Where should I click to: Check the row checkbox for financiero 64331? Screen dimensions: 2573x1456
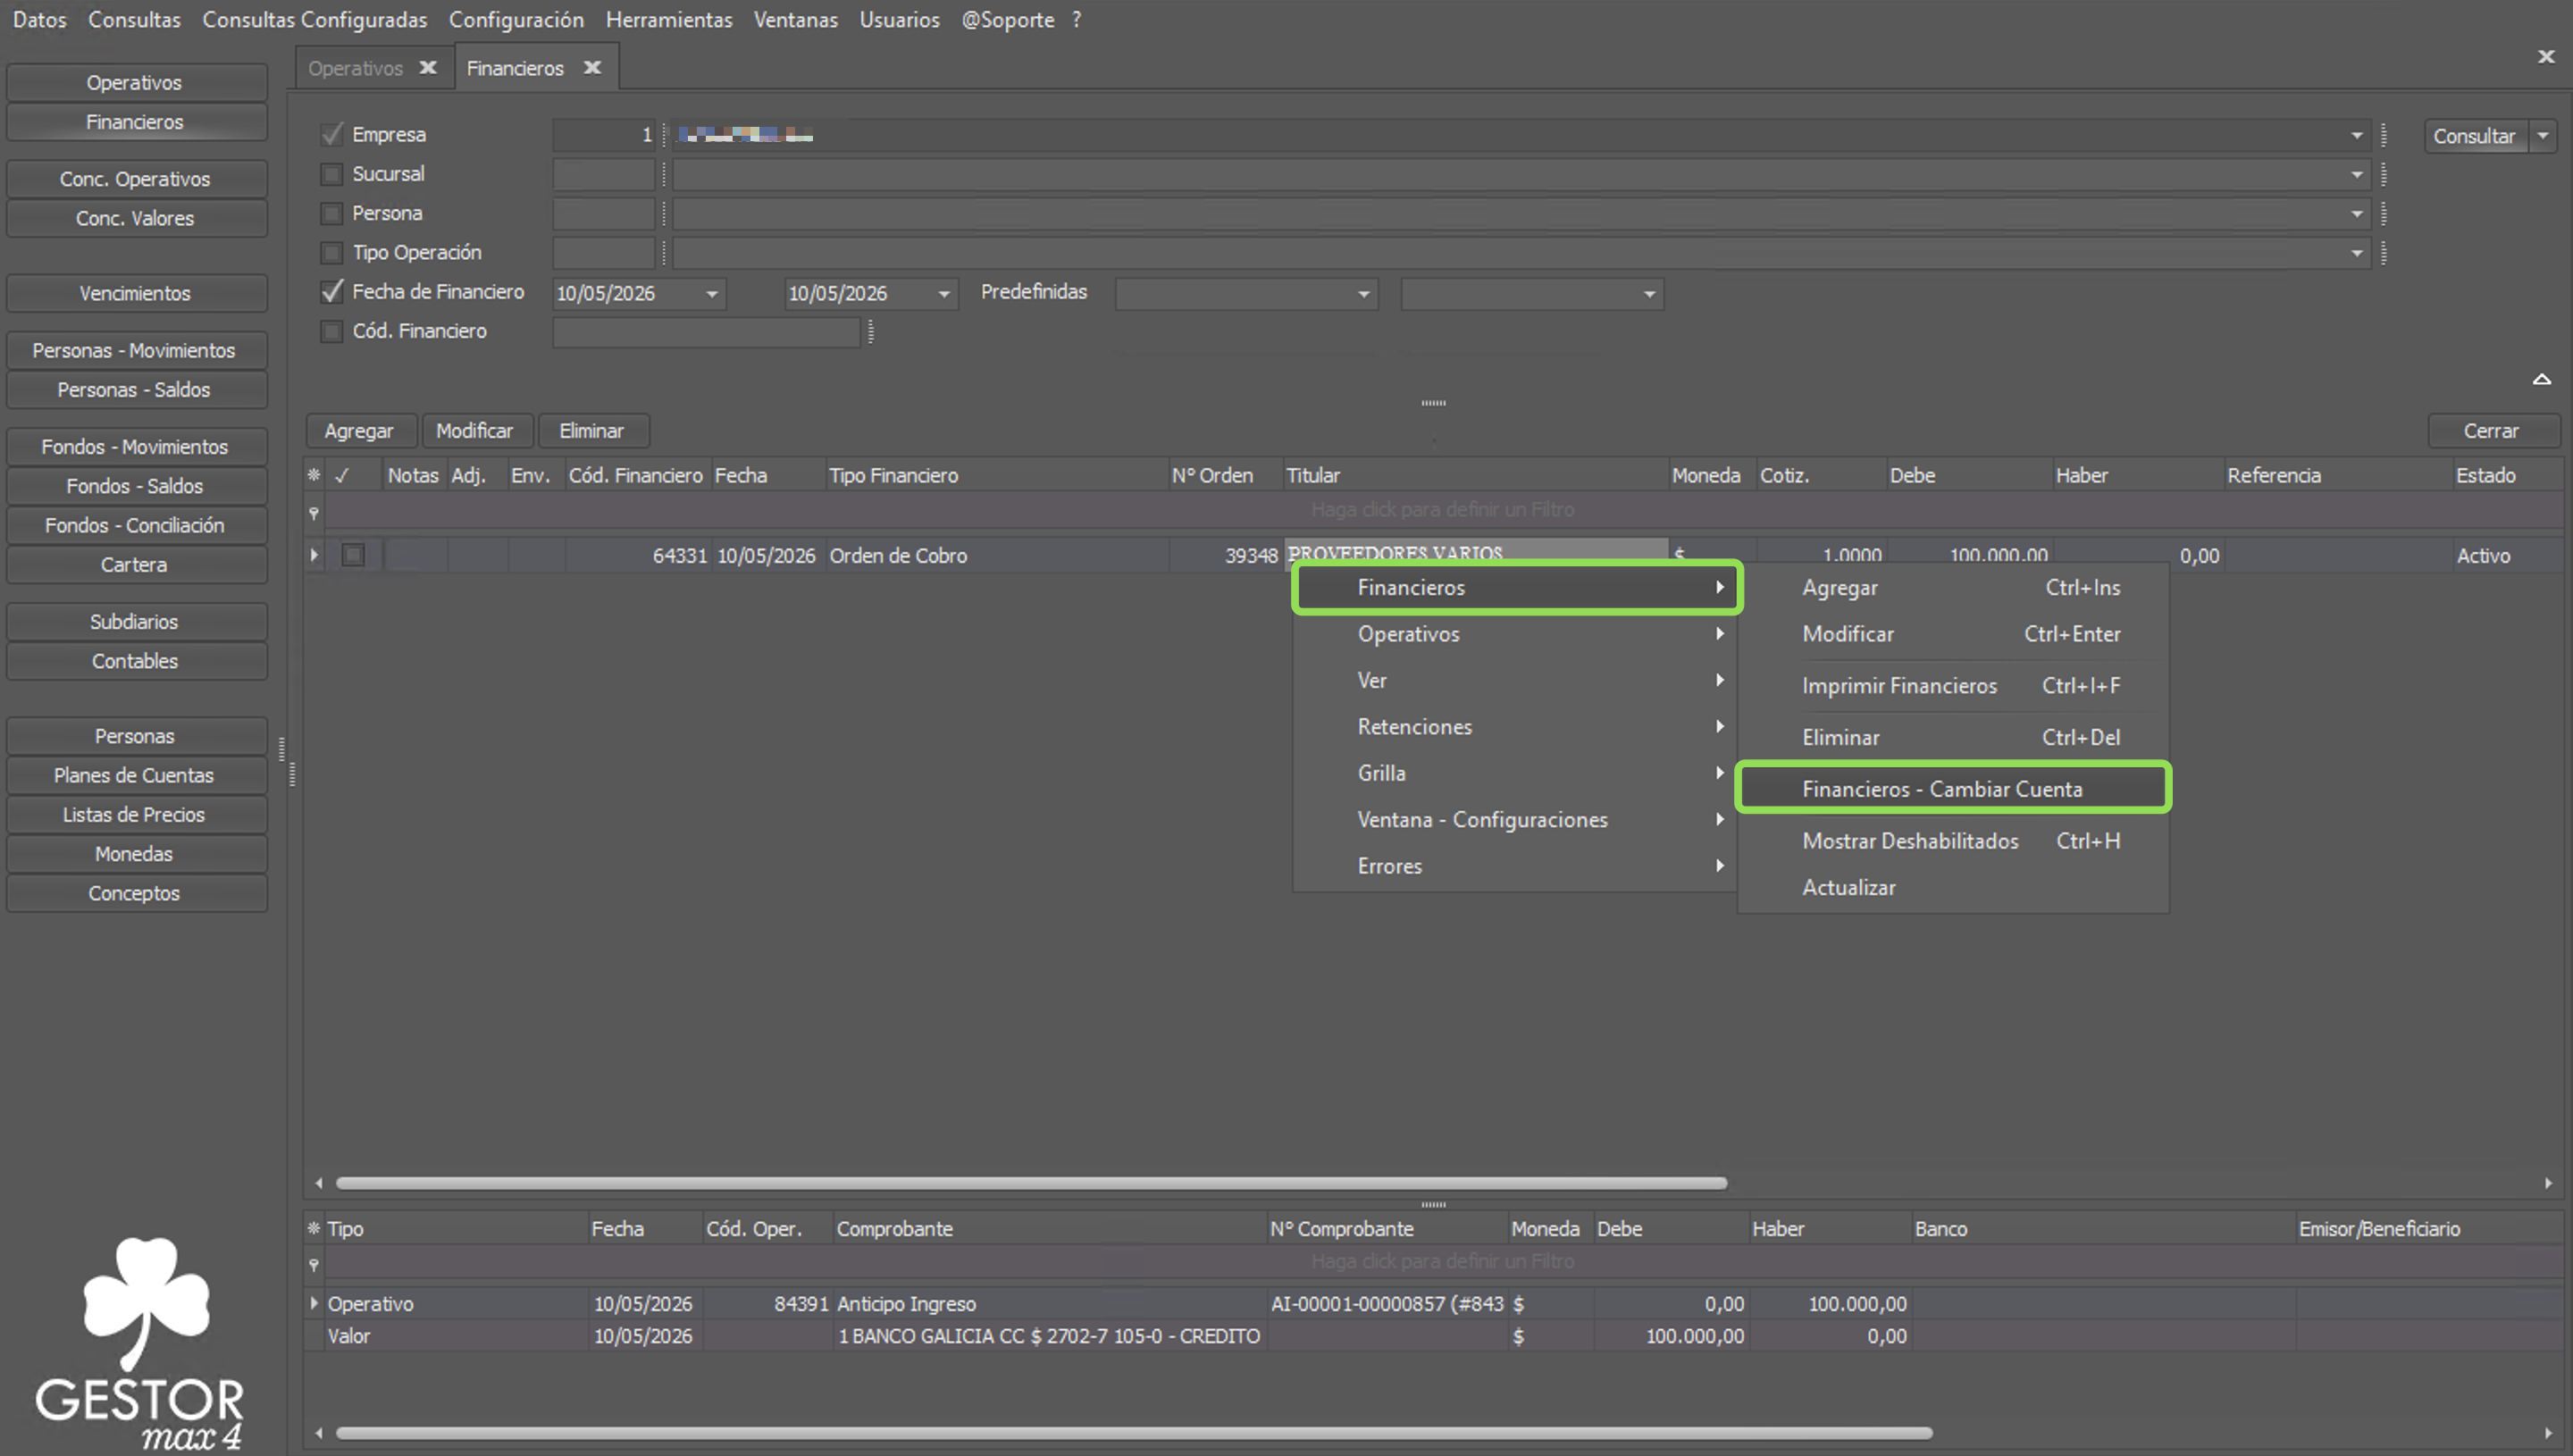(x=353, y=555)
